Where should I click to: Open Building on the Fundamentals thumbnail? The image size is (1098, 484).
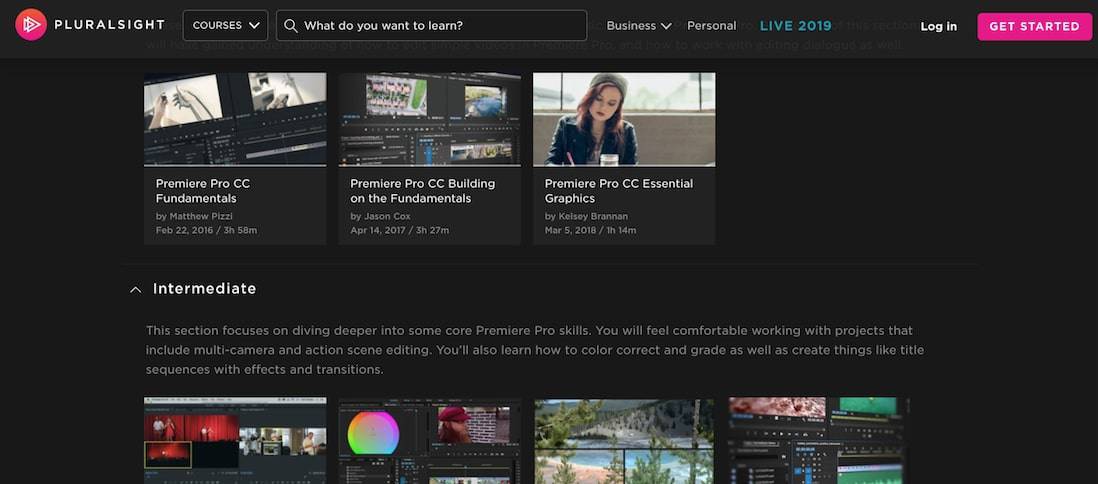(430, 119)
